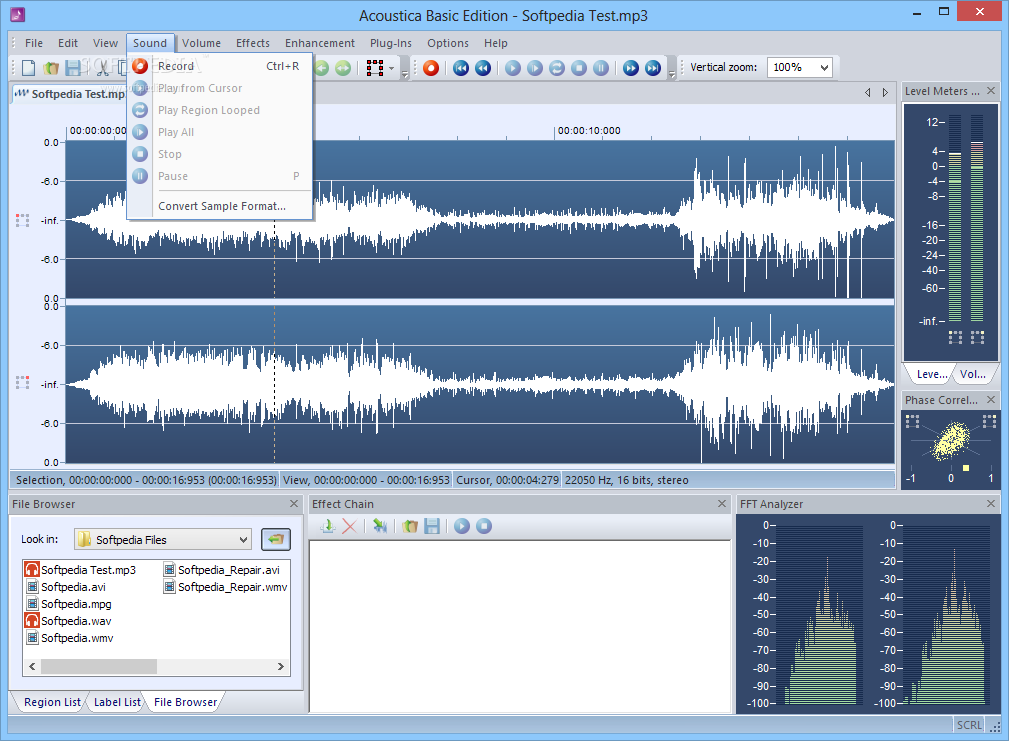Click the rewind toolbar button
Image resolution: width=1009 pixels, height=741 pixels.
click(x=483, y=68)
